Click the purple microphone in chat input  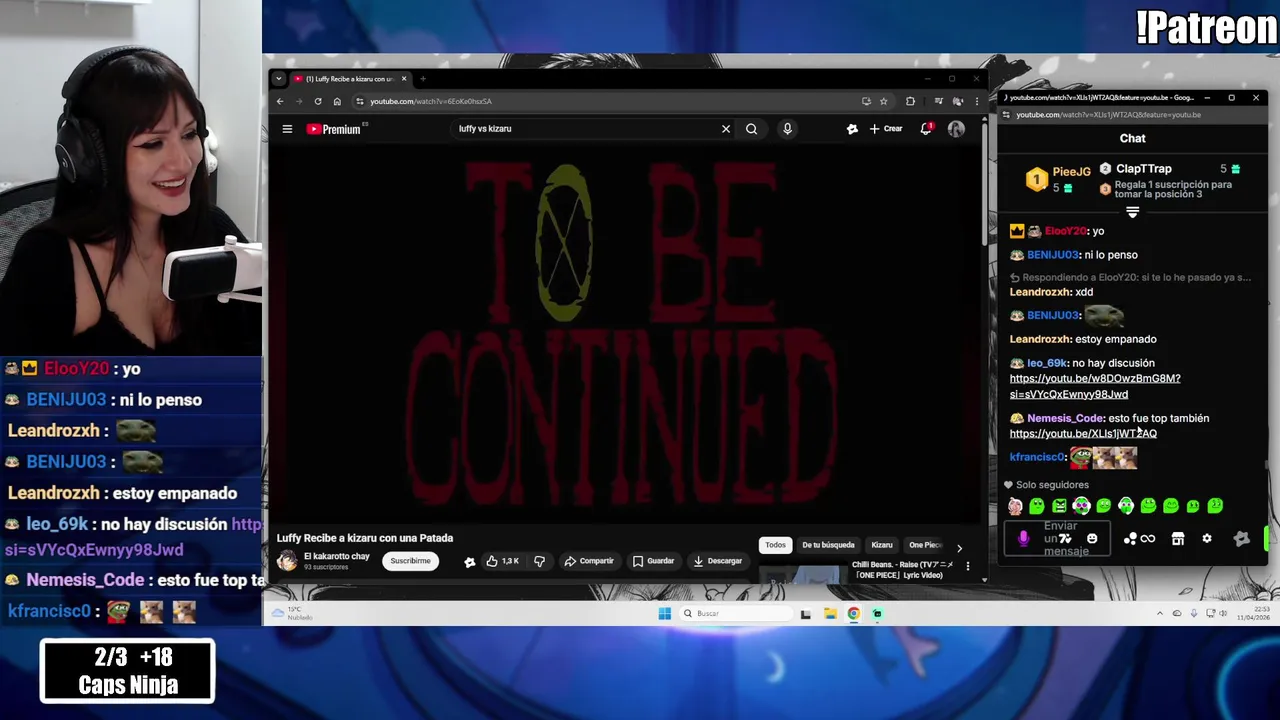(1022, 539)
